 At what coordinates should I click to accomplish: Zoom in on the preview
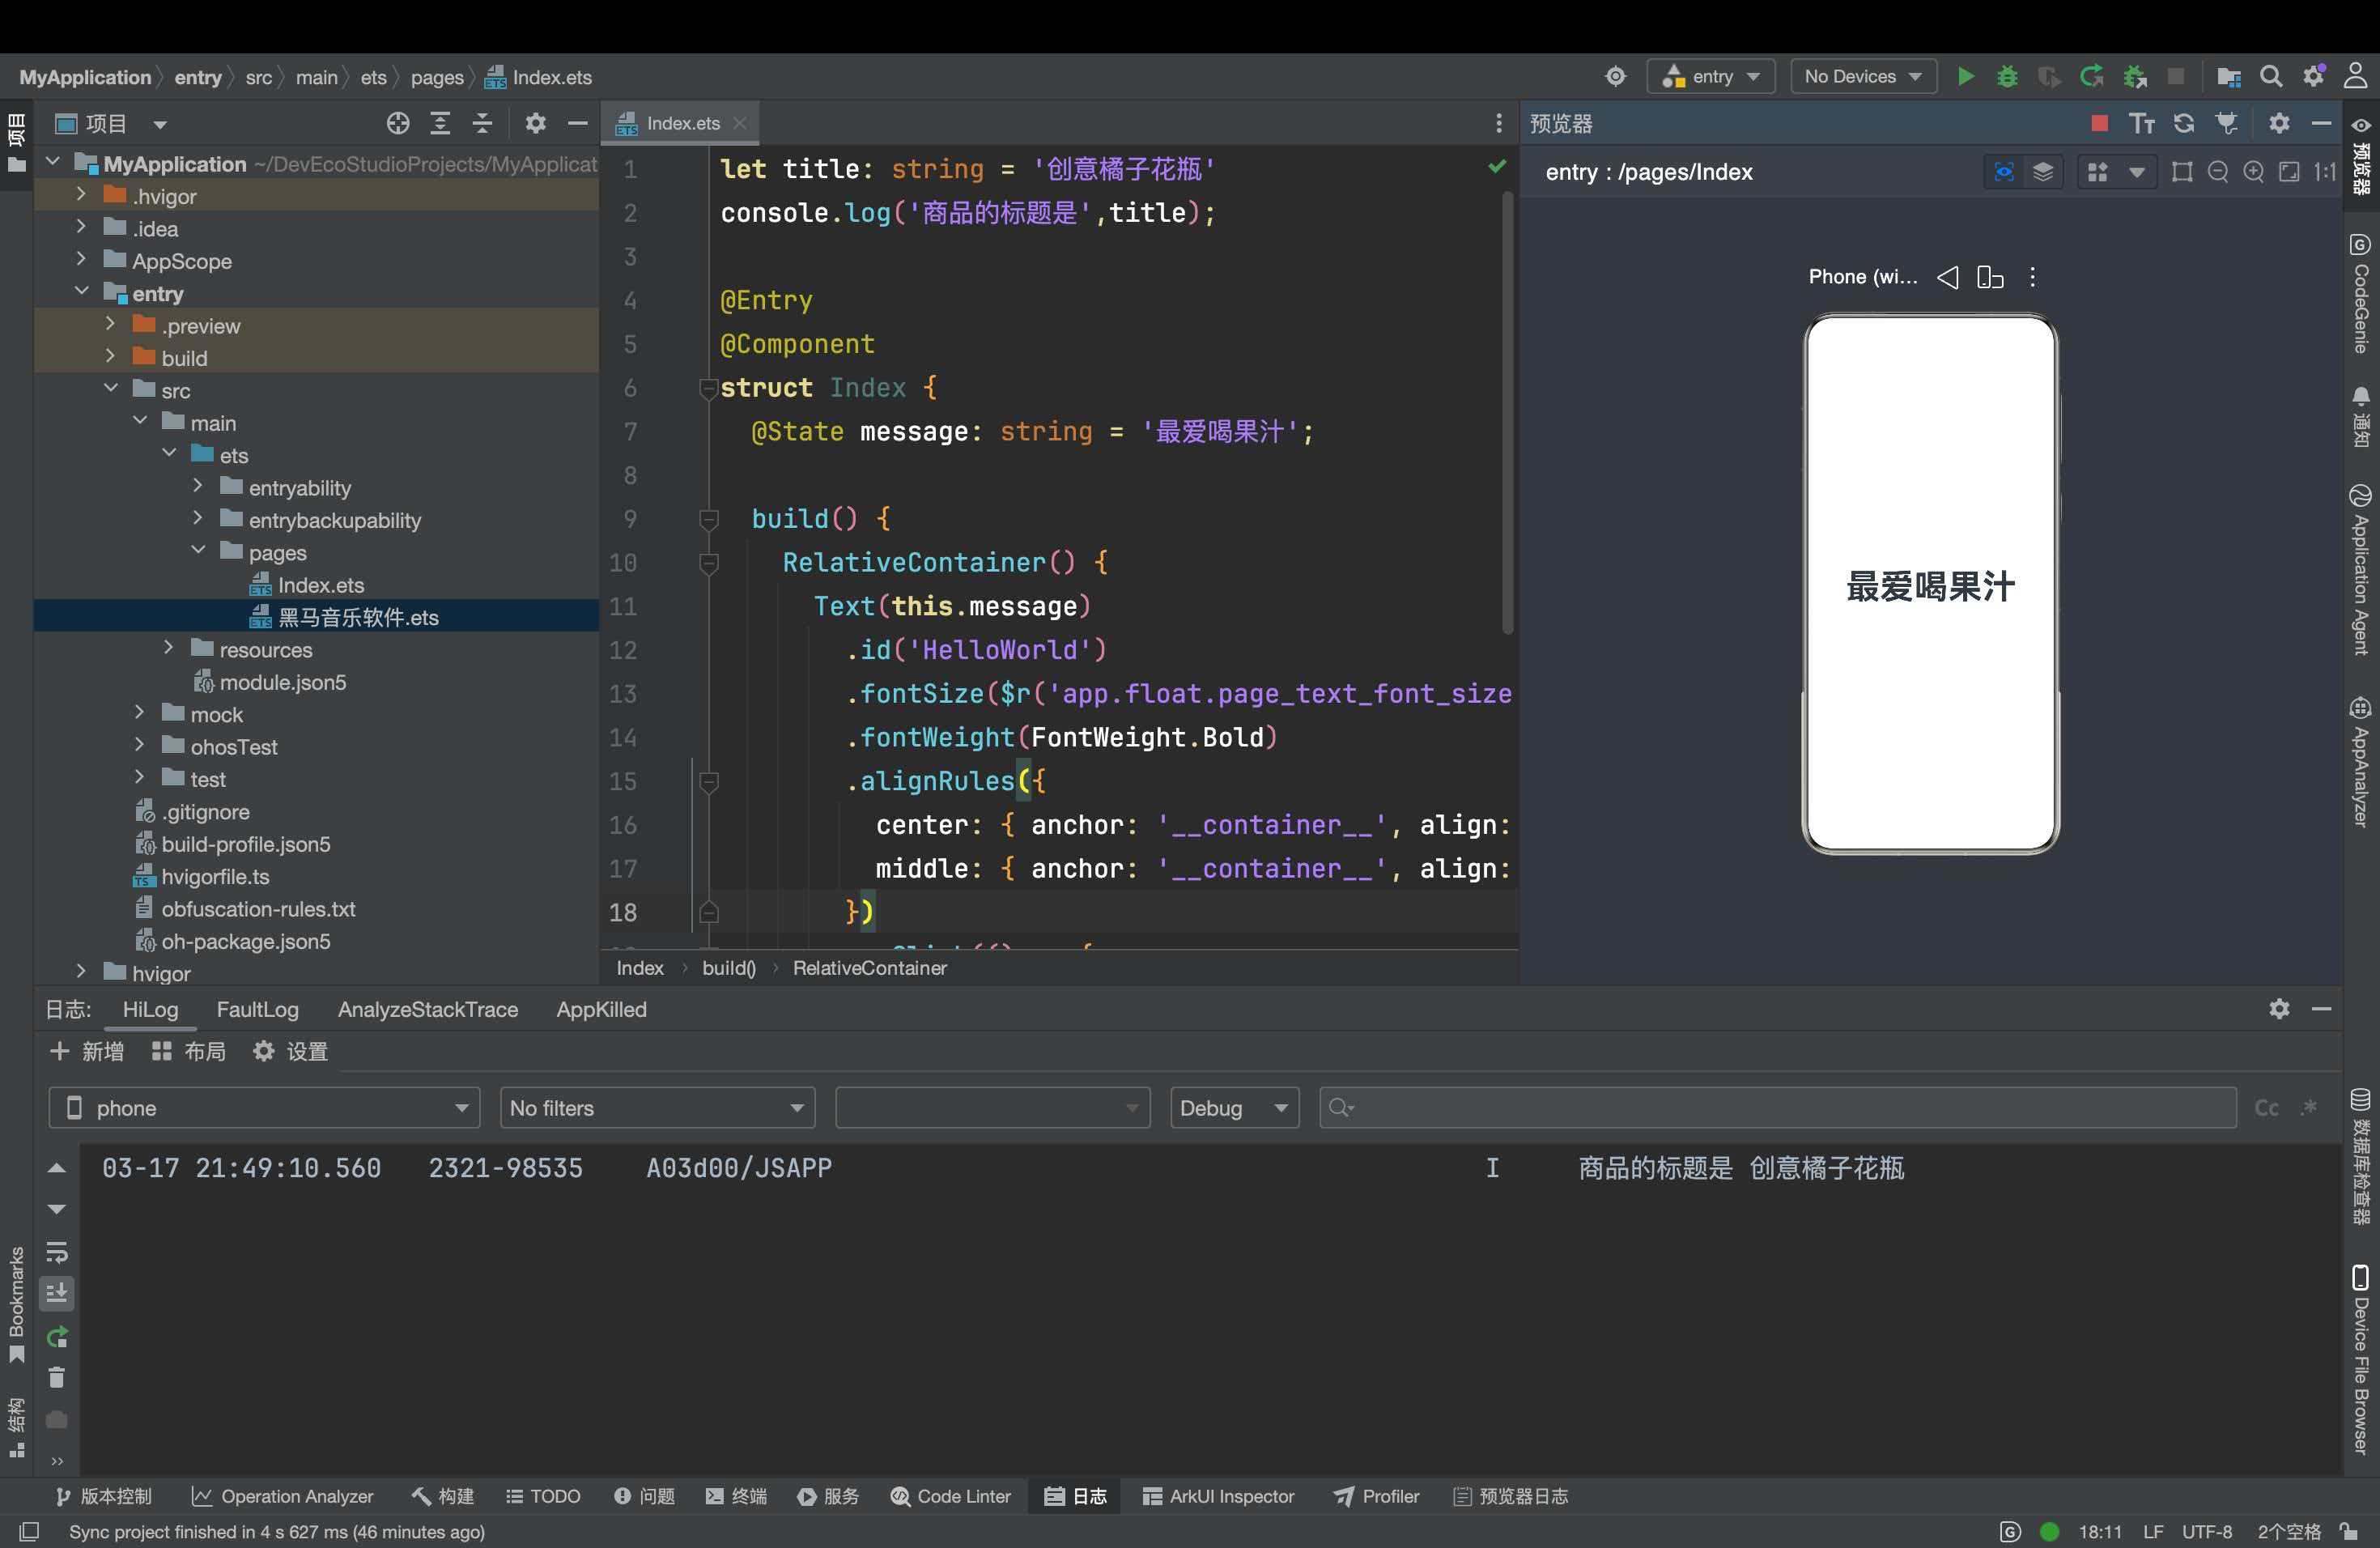point(2253,172)
